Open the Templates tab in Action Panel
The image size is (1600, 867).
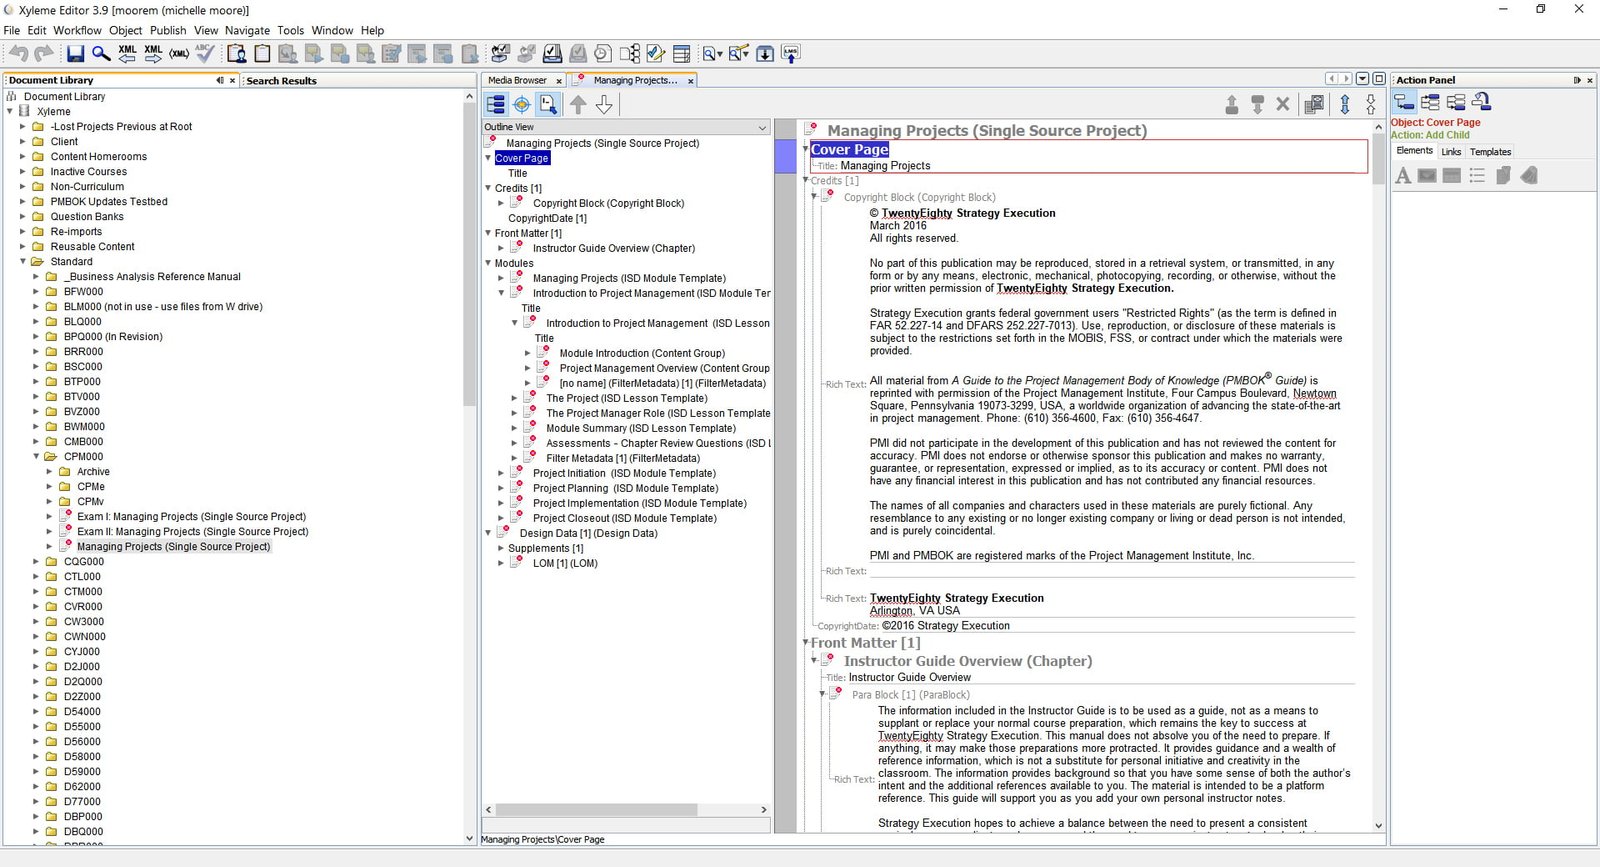tap(1490, 152)
